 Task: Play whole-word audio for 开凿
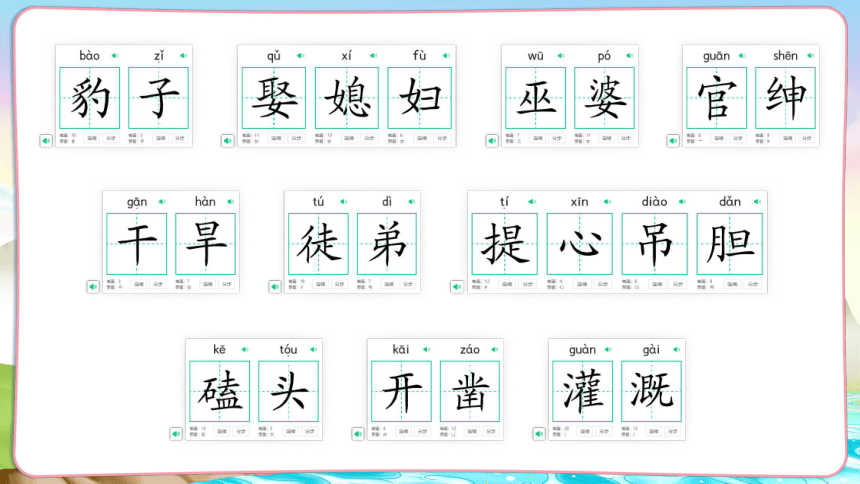[x=358, y=434]
